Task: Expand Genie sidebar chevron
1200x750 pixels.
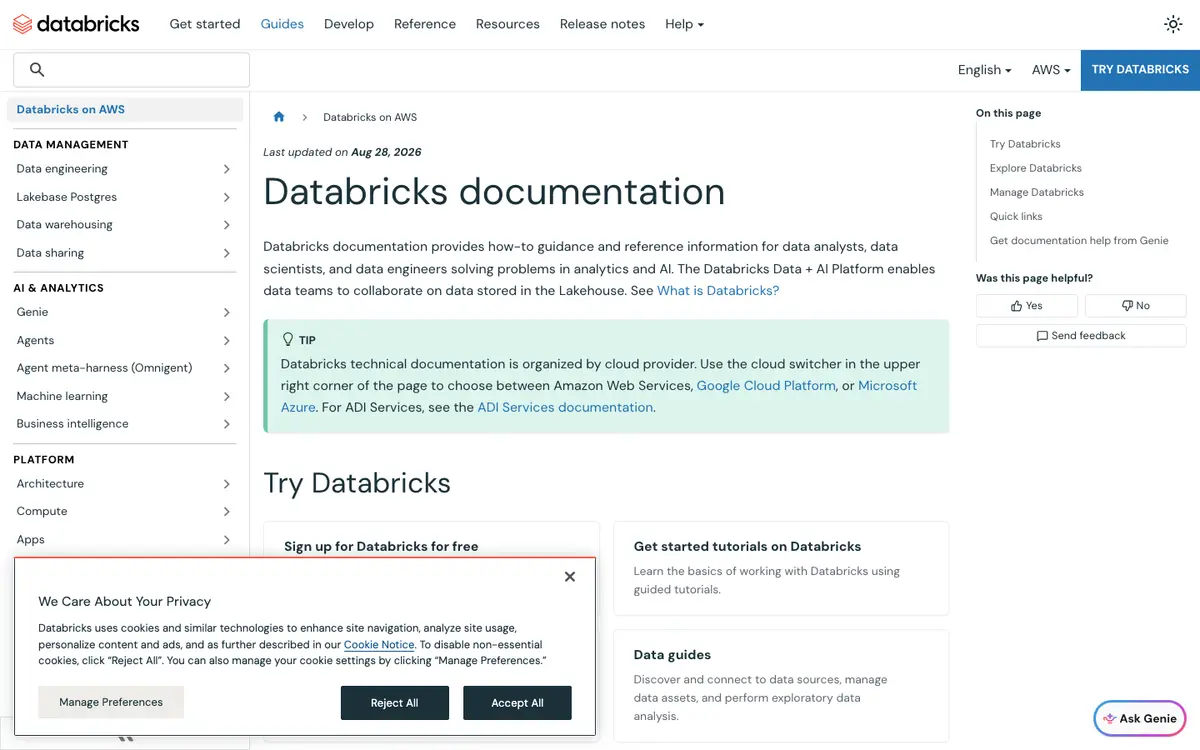Action: 227,312
